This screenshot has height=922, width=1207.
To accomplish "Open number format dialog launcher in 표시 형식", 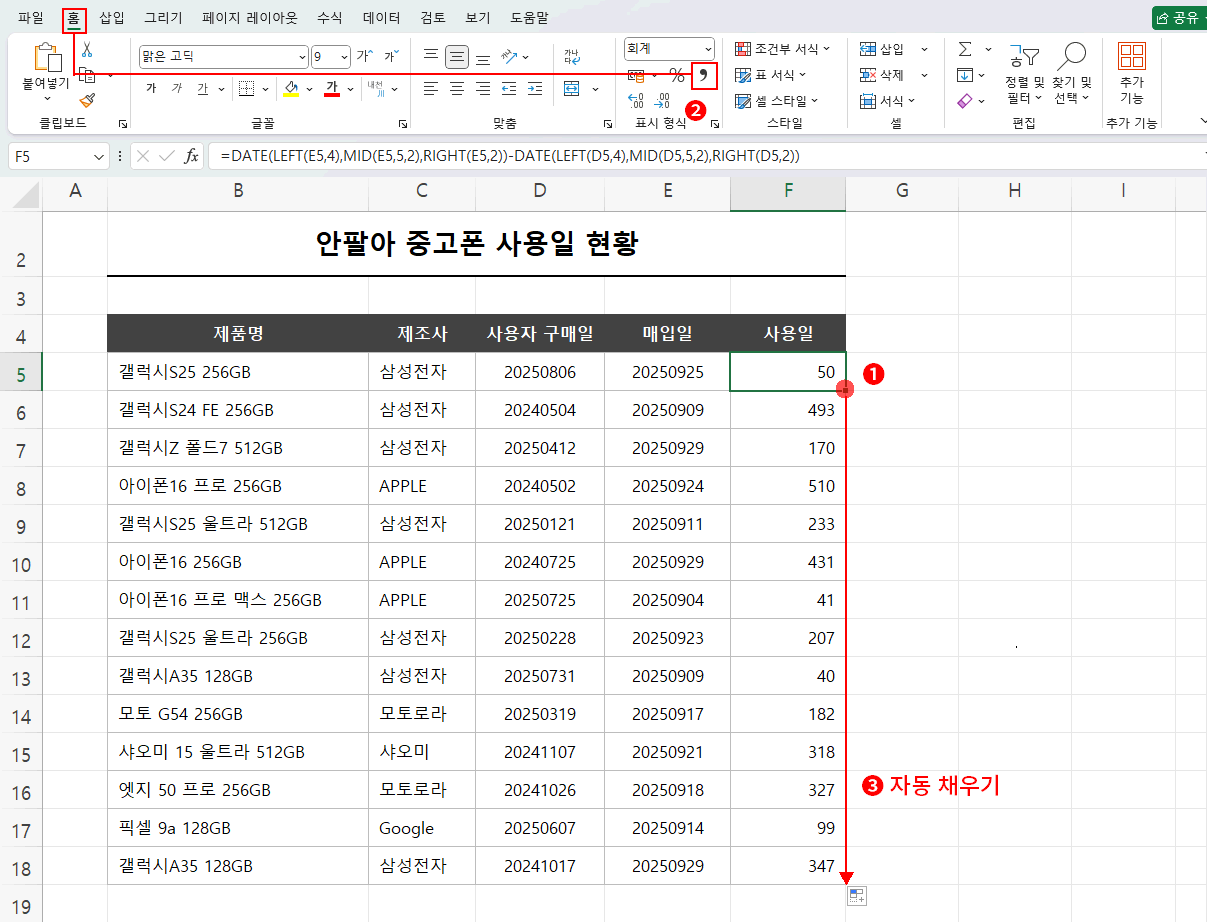I will click(715, 124).
